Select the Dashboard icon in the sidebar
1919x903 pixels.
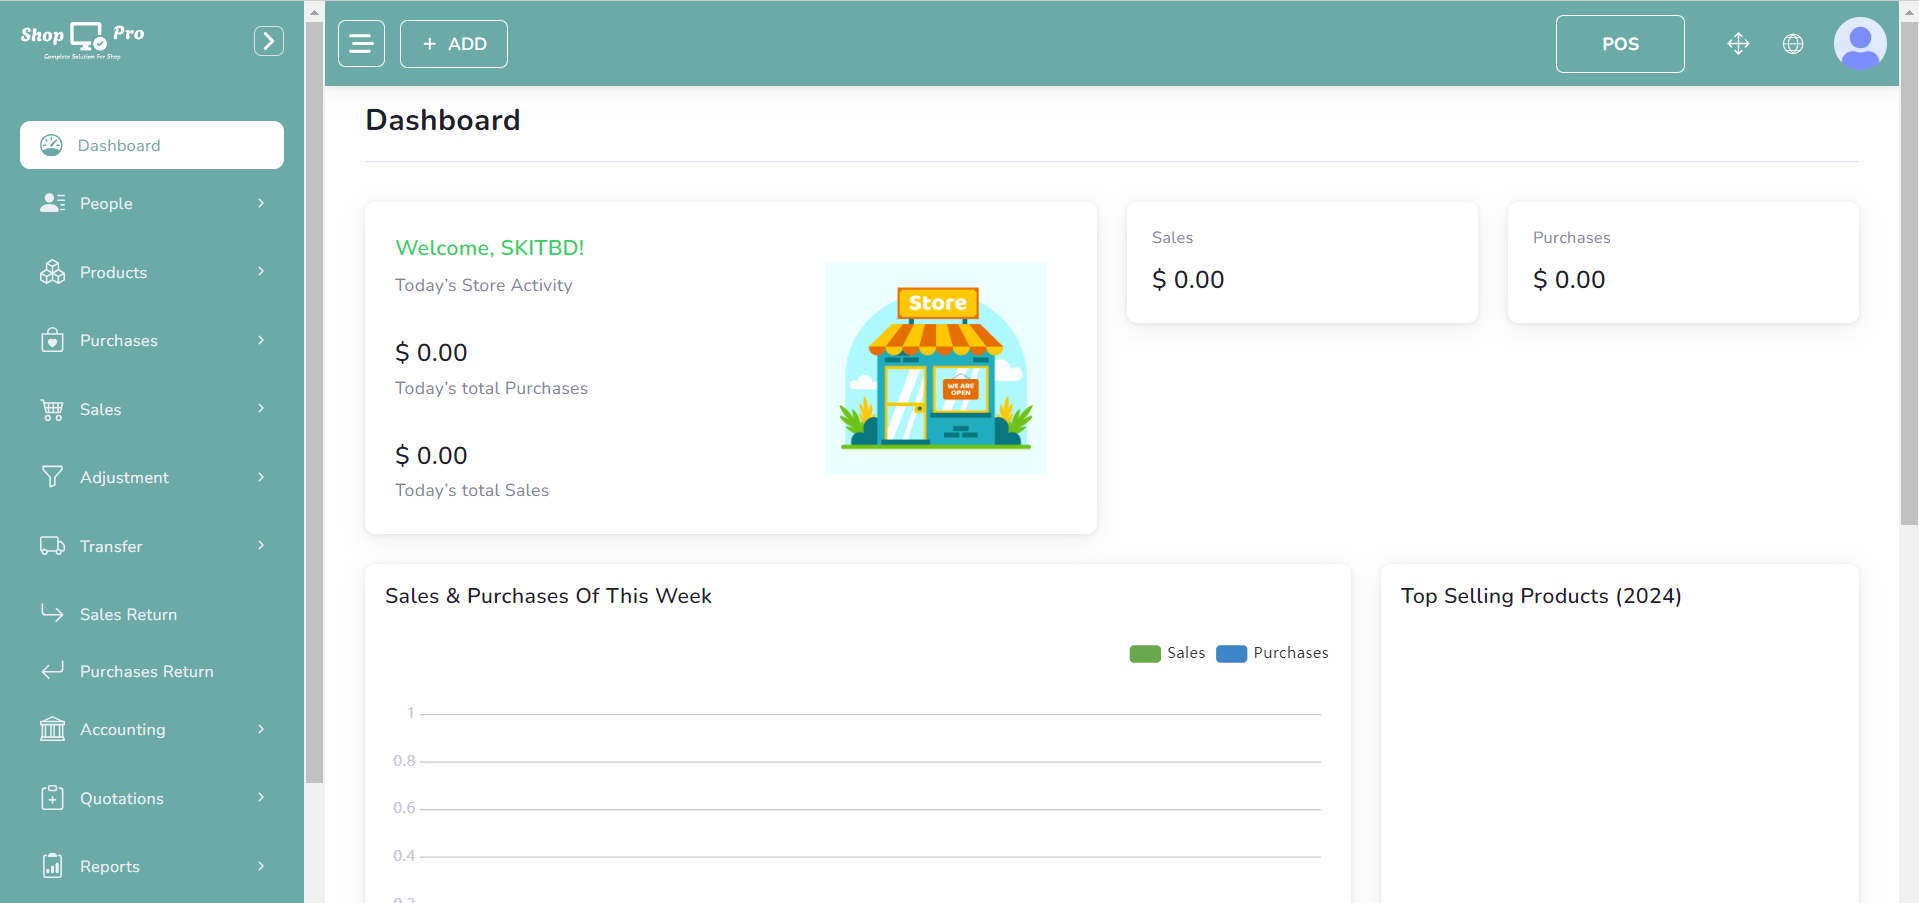point(51,145)
